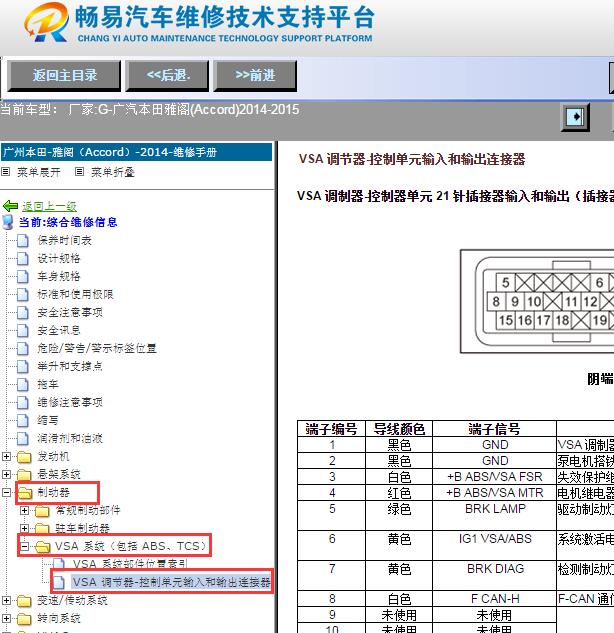Open the 设计规格 page
Viewport: 614px width, 633px height.
coord(59,258)
